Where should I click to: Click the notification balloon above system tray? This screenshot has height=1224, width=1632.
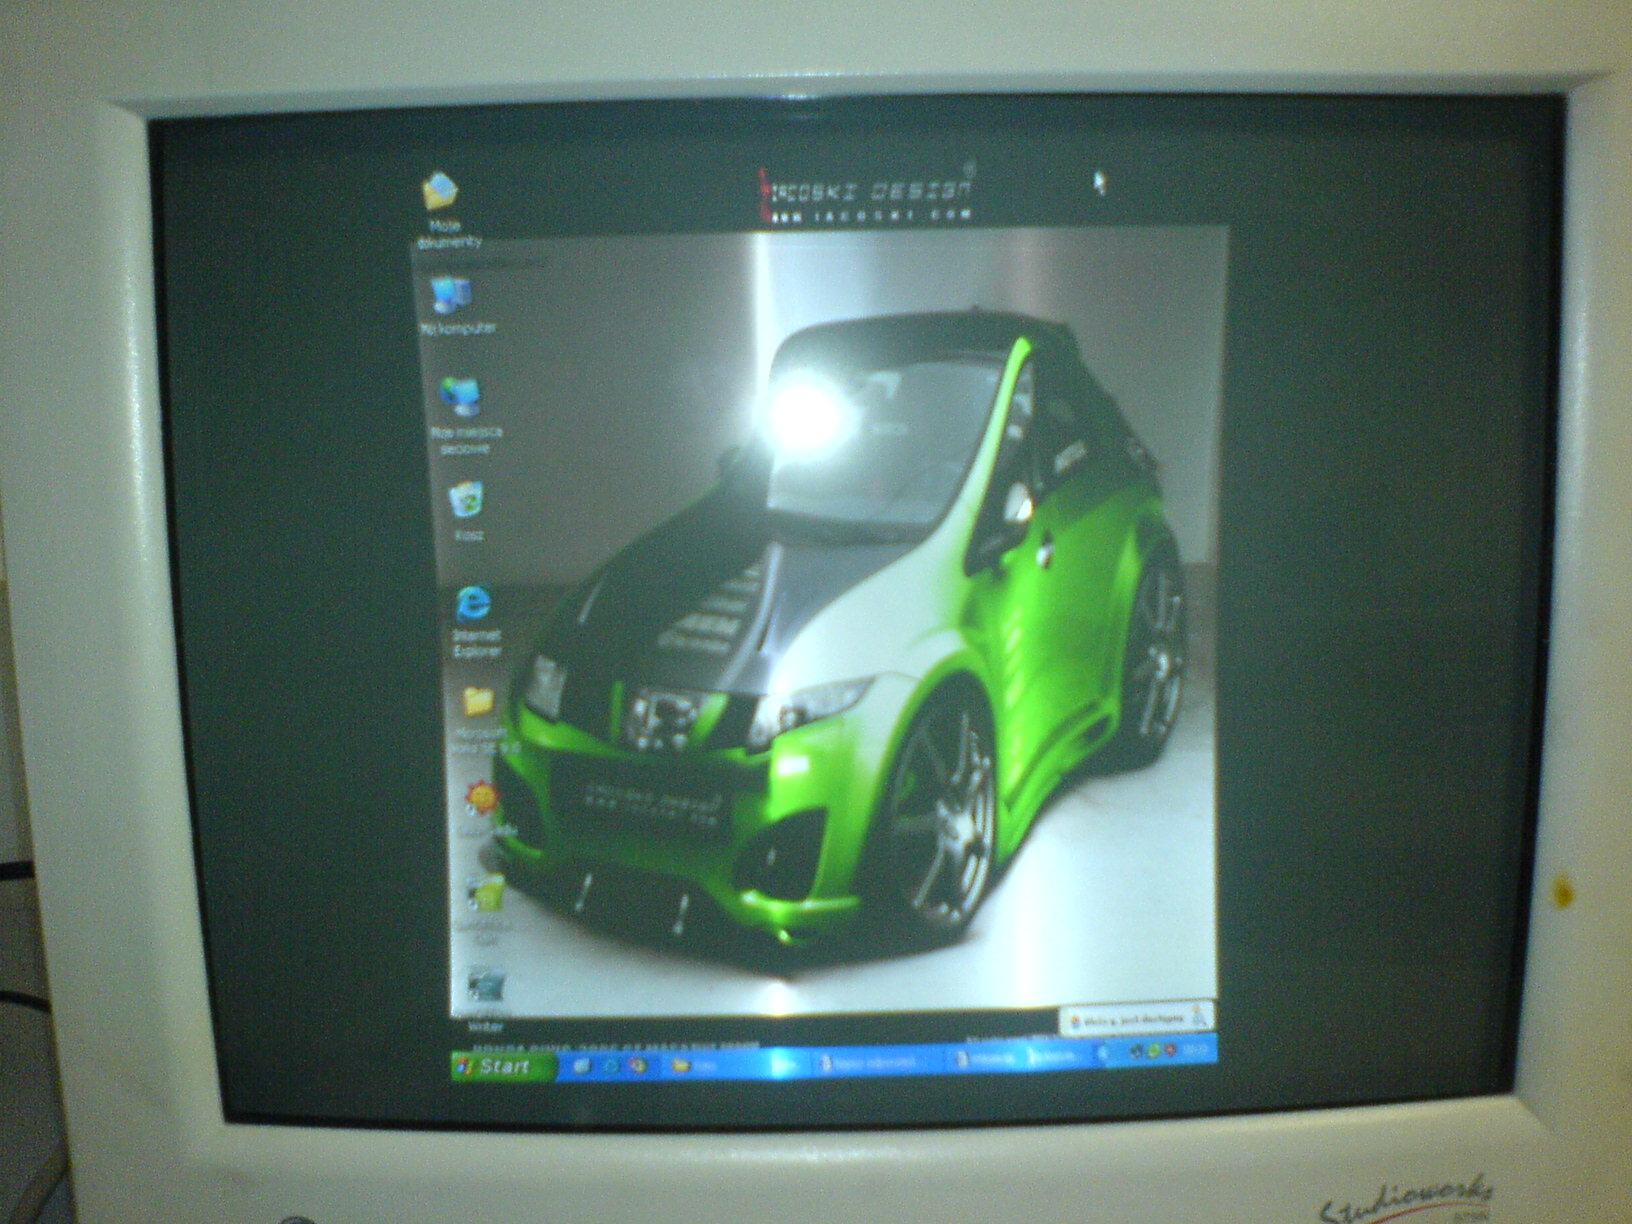1134,1019
